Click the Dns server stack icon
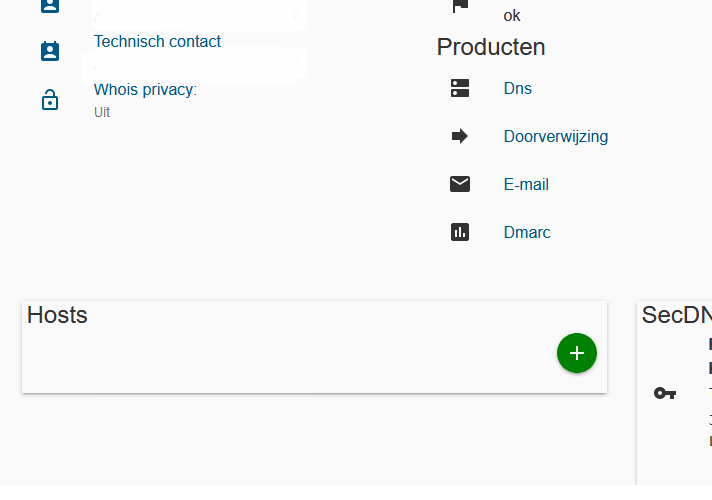712x500 pixels. [x=460, y=88]
